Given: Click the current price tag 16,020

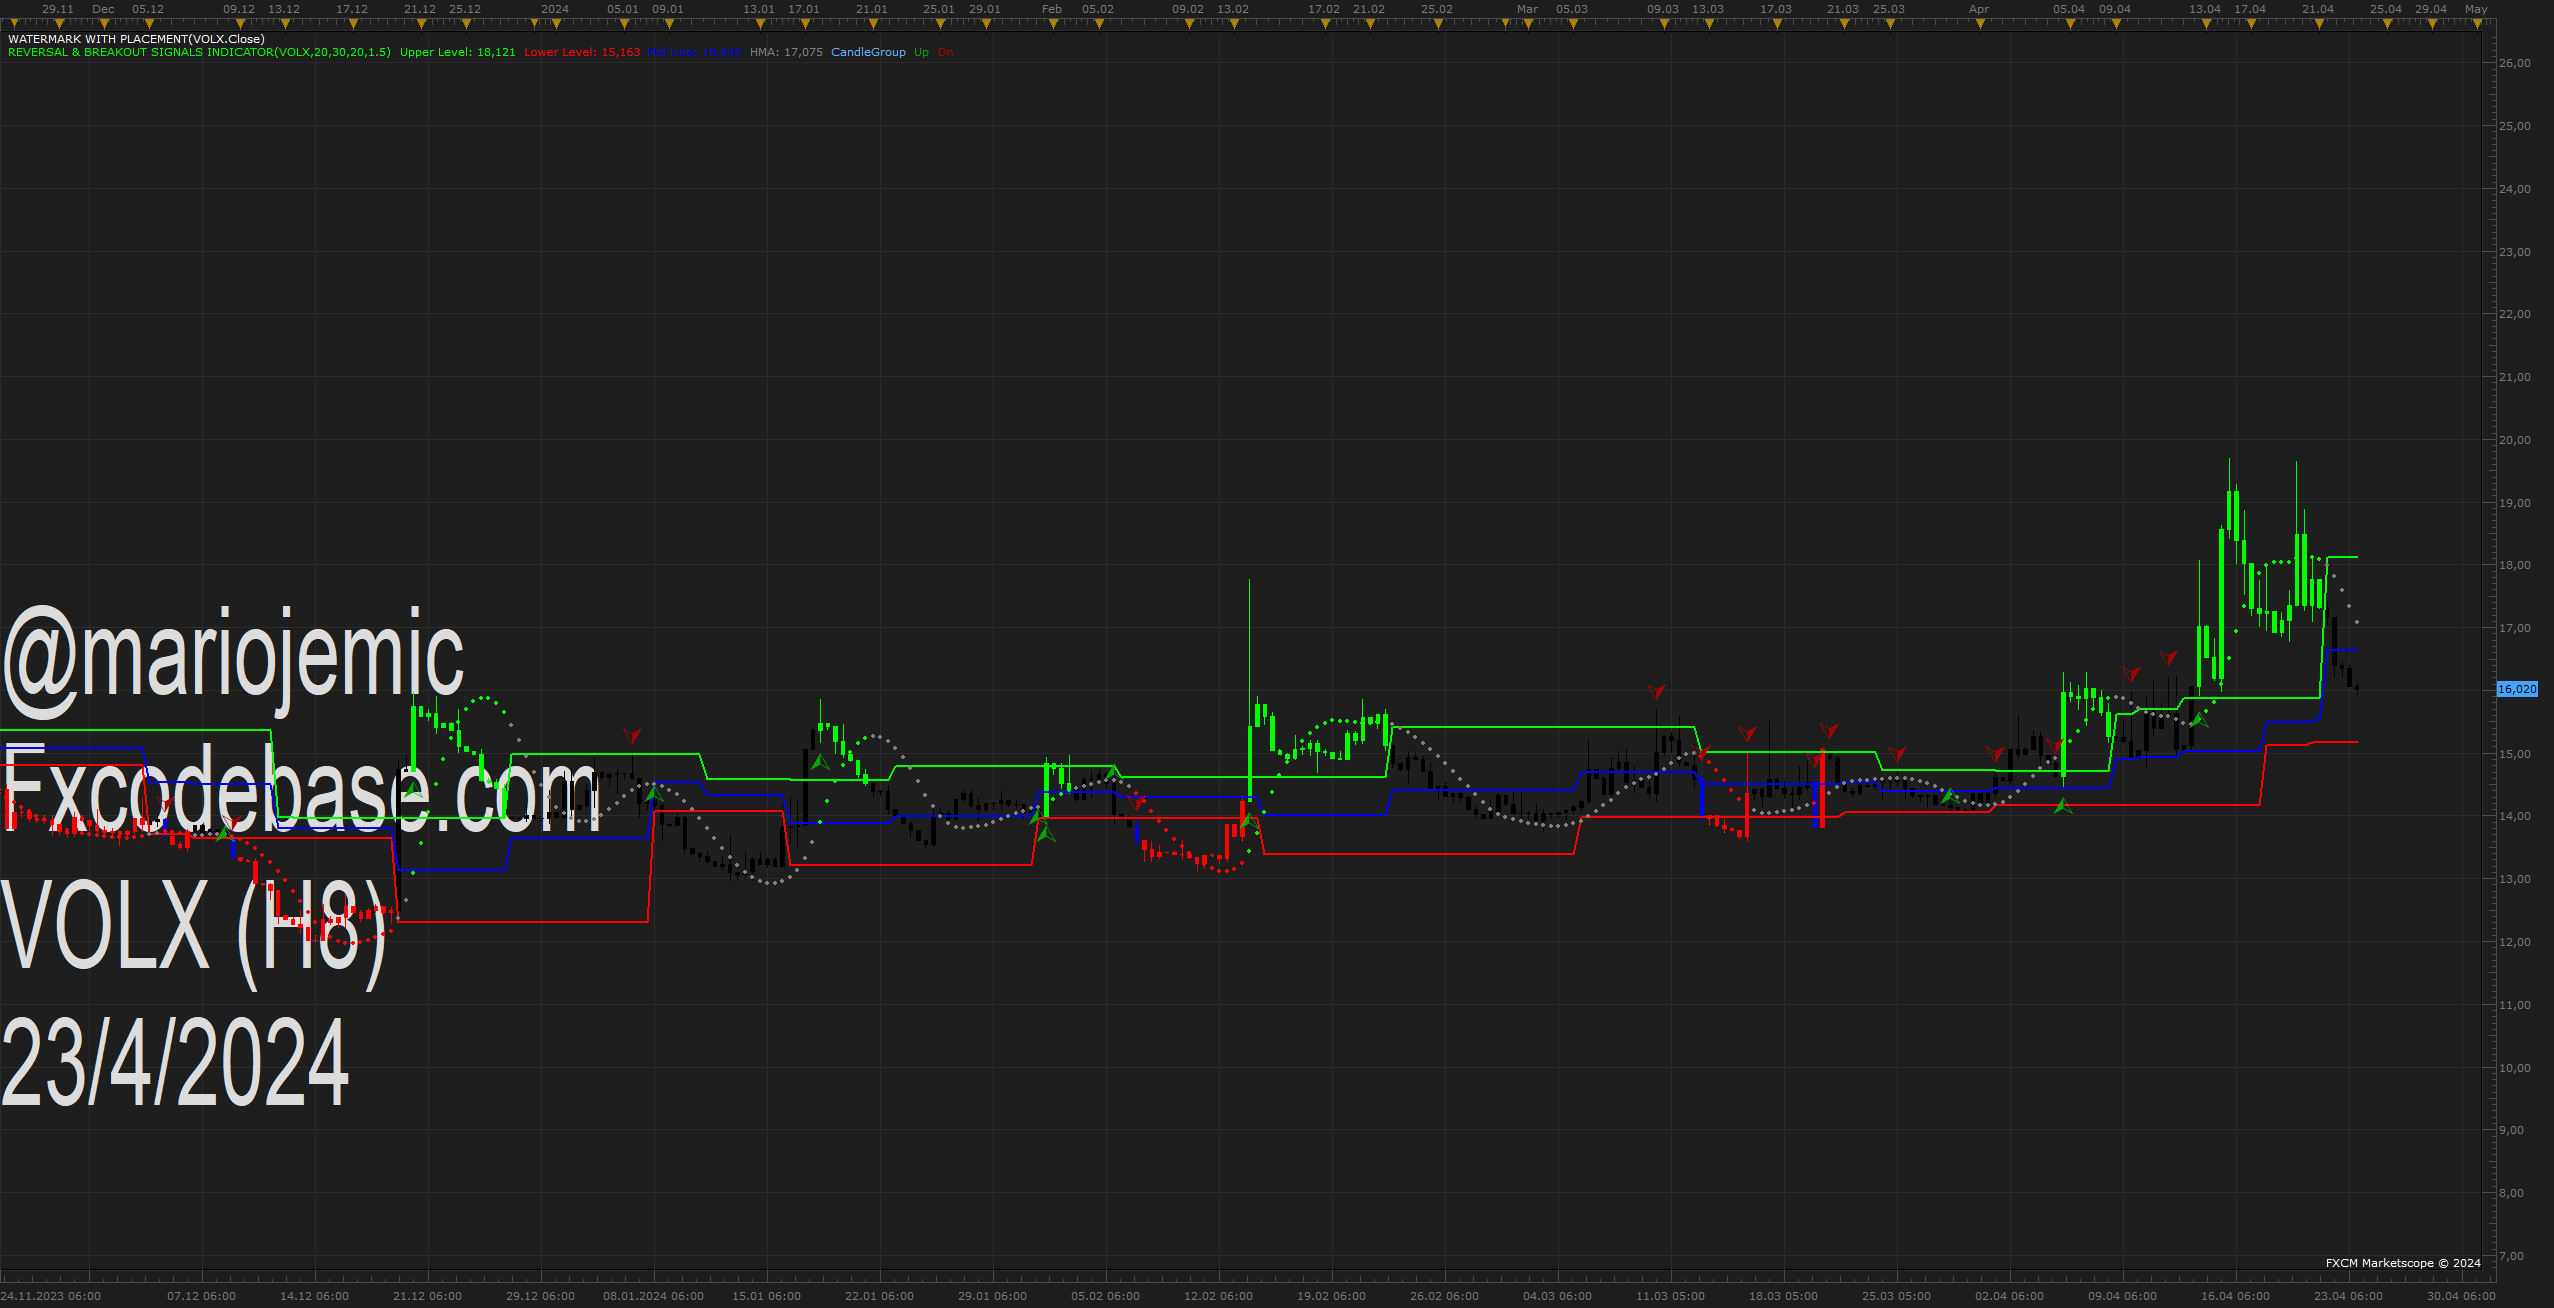Looking at the screenshot, I should tap(2517, 689).
